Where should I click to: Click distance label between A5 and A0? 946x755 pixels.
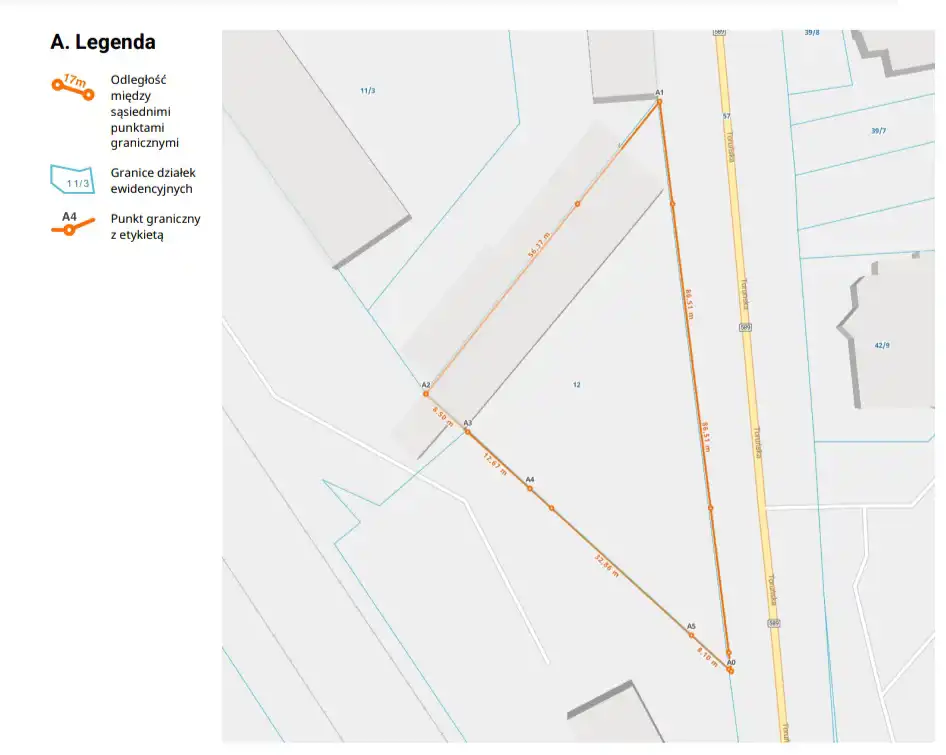click(706, 657)
